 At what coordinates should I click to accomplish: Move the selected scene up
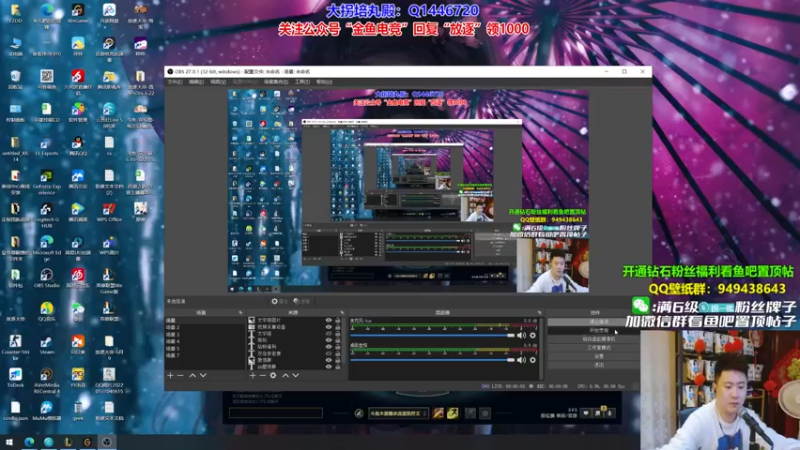tap(193, 376)
